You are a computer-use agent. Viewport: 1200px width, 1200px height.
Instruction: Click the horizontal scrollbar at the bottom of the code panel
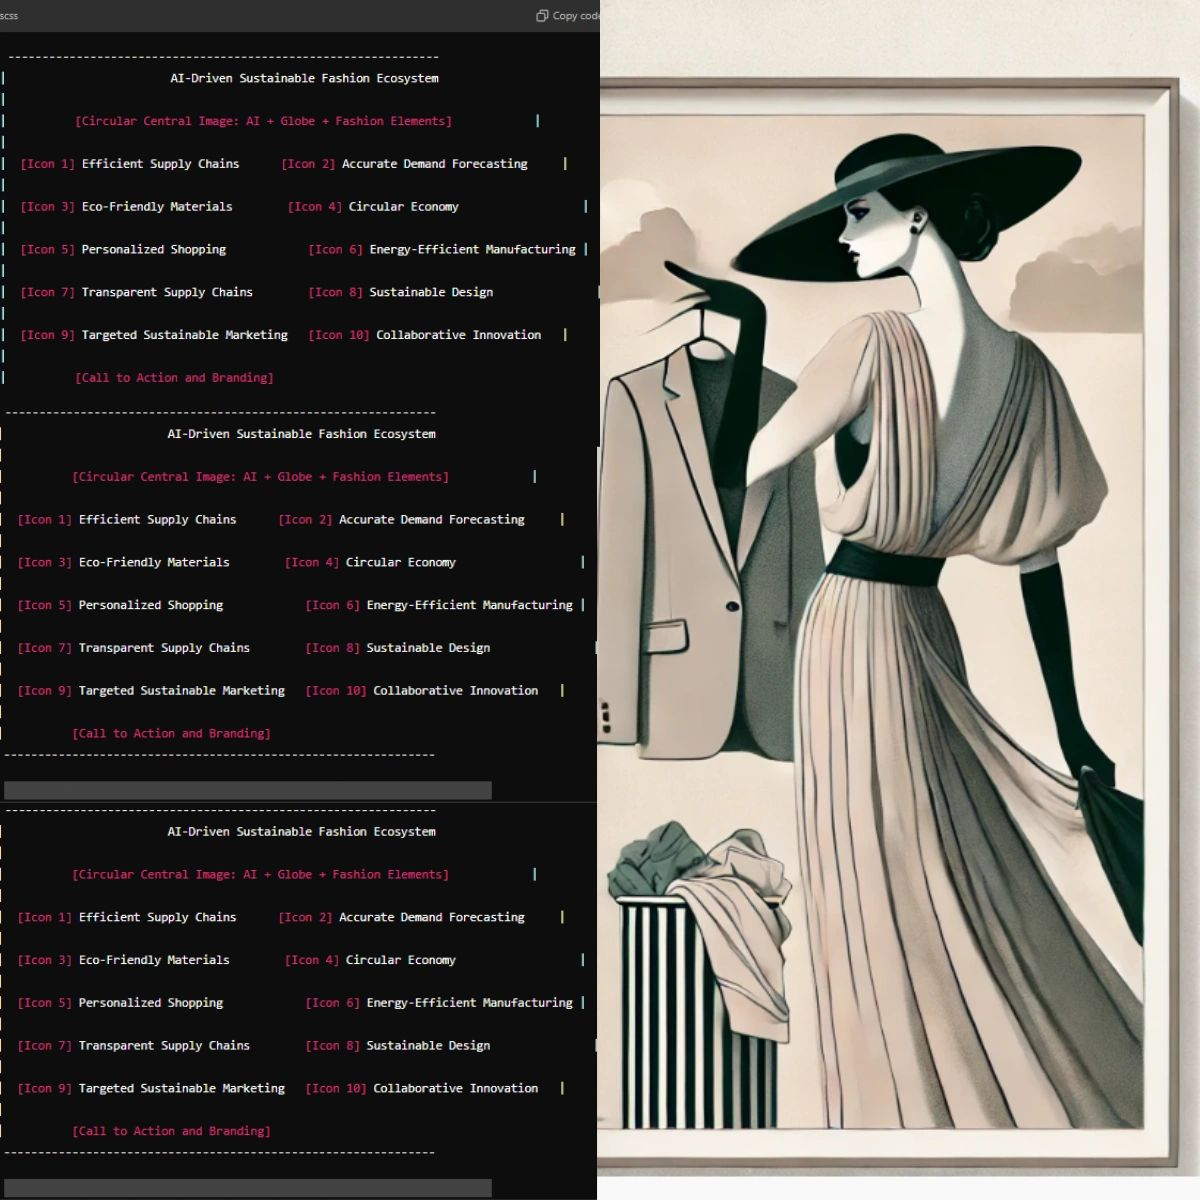pyautogui.click(x=248, y=1188)
